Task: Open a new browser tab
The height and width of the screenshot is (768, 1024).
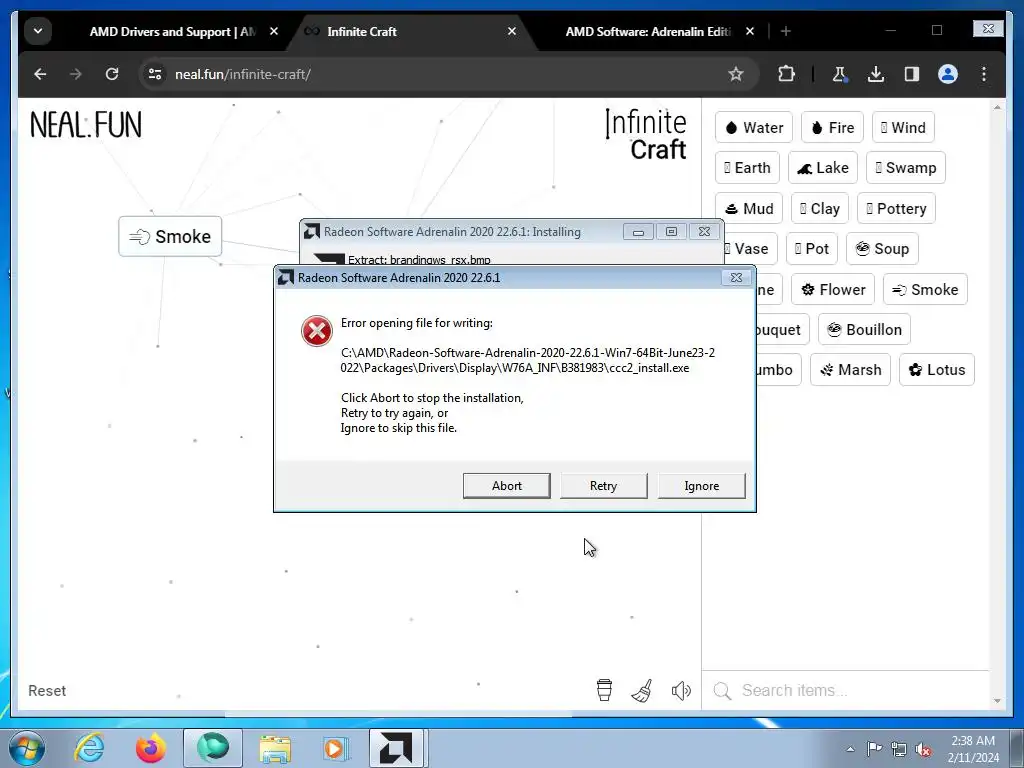Action: point(786,31)
